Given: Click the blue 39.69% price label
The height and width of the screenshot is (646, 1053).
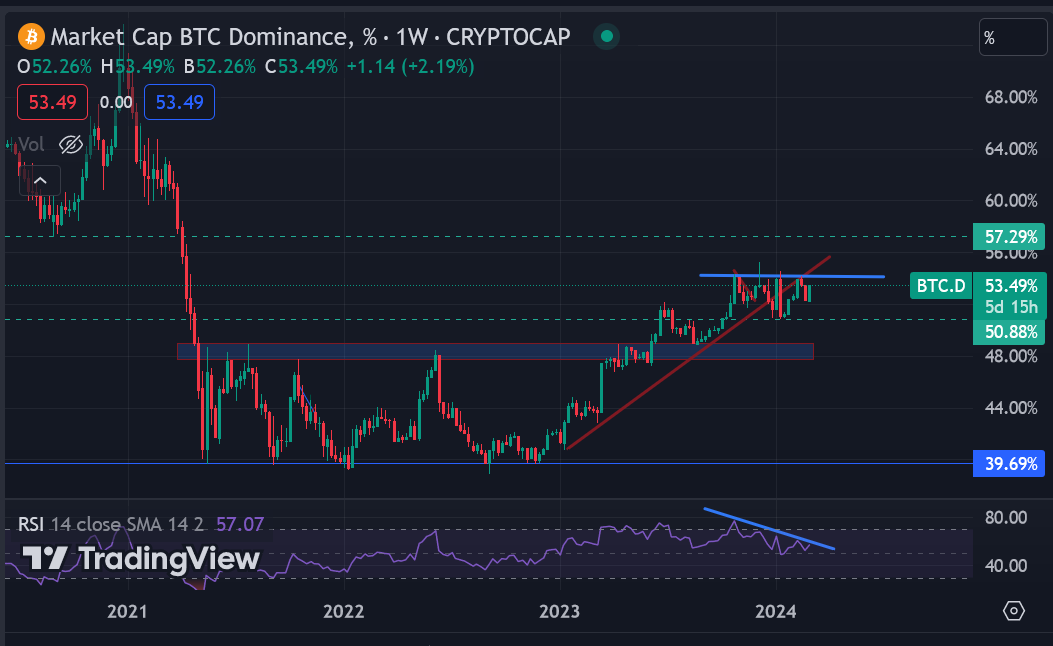Looking at the screenshot, I should (x=1009, y=463).
